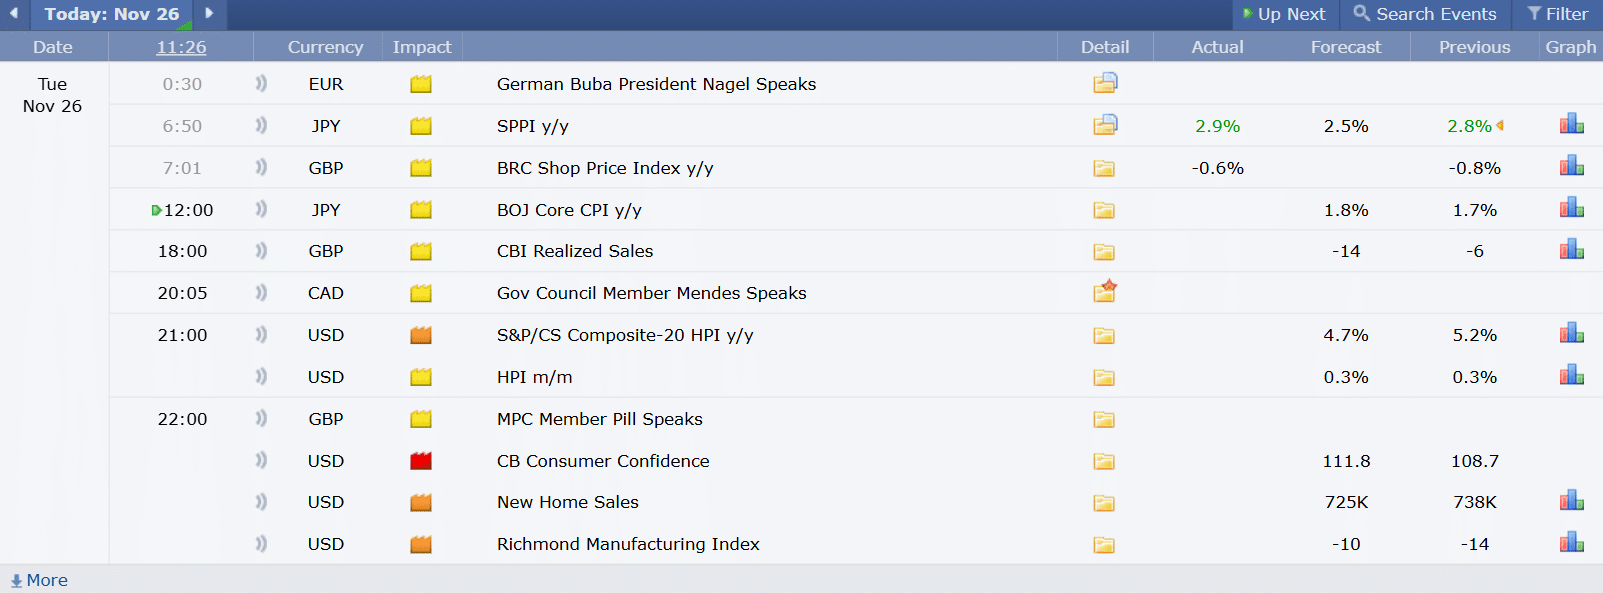Expand More events at bottom
The height and width of the screenshot is (593, 1603).
[x=39, y=580]
